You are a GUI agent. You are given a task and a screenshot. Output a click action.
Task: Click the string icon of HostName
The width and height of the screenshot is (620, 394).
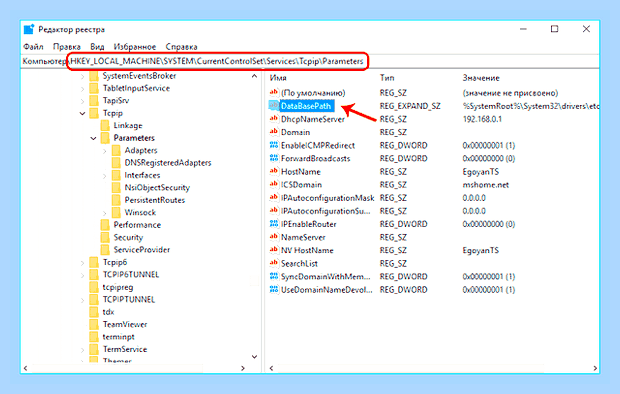tap(274, 171)
